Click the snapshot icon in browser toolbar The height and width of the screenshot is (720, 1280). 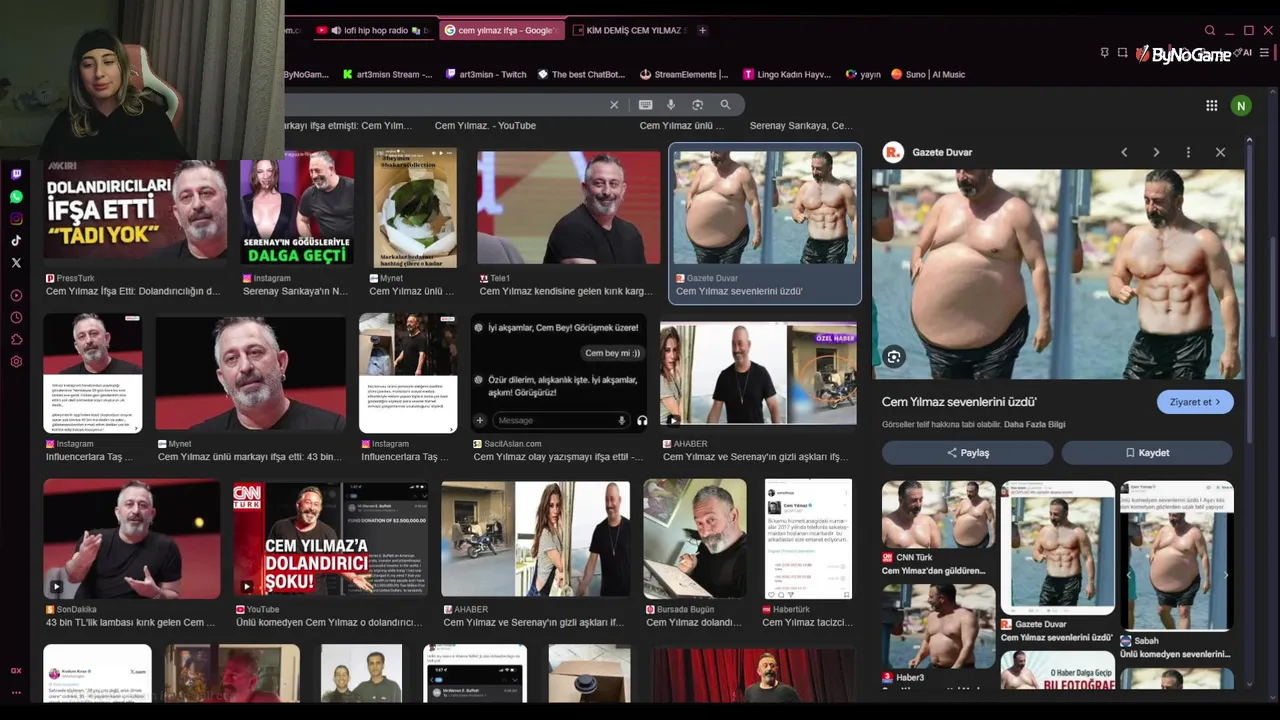point(1122,53)
